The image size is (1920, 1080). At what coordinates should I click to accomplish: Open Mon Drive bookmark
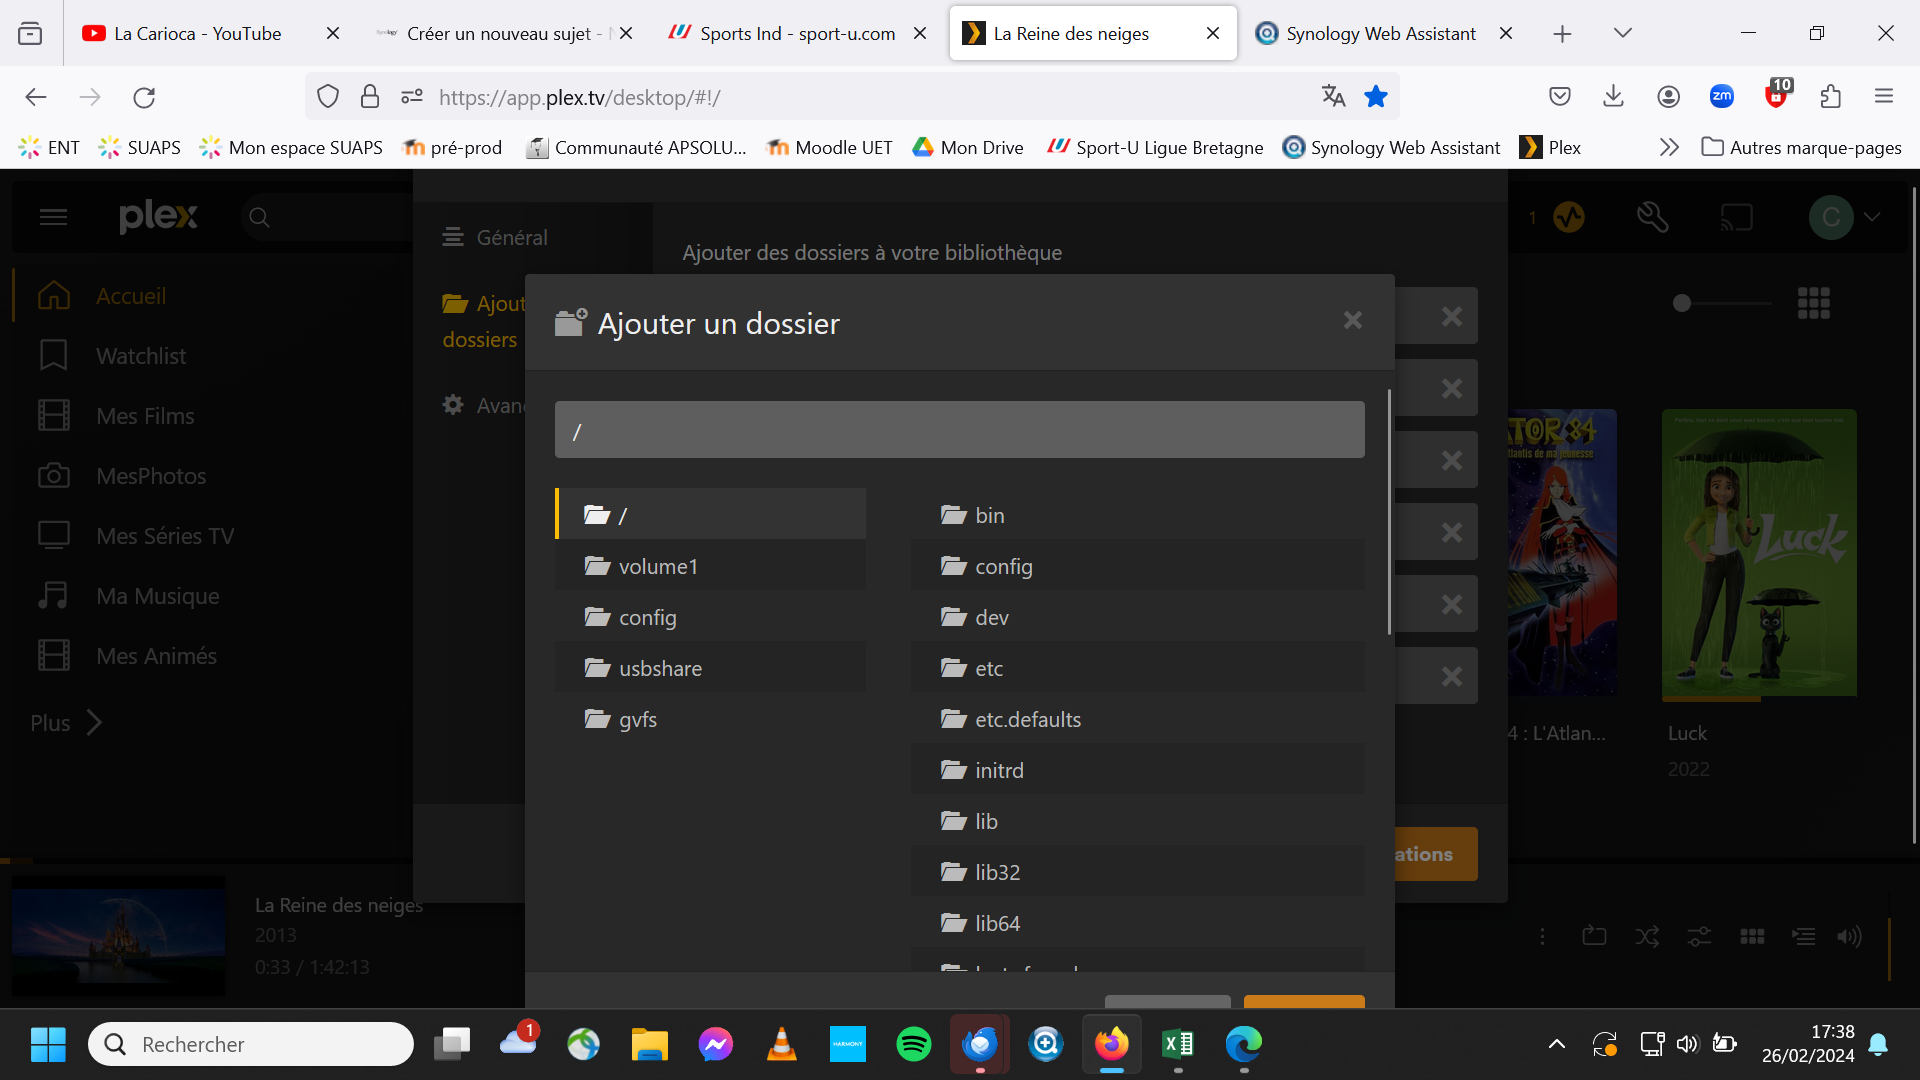[x=967, y=148]
